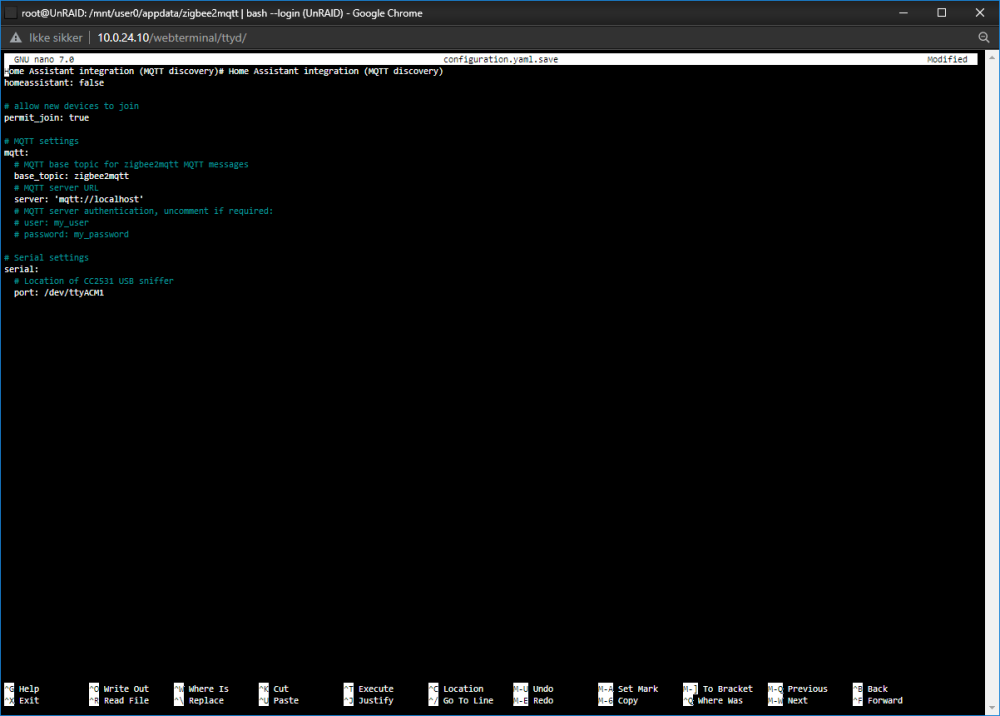Click the 'mqtt:' line
Screen dimensions: 1000x716
[17, 152]
